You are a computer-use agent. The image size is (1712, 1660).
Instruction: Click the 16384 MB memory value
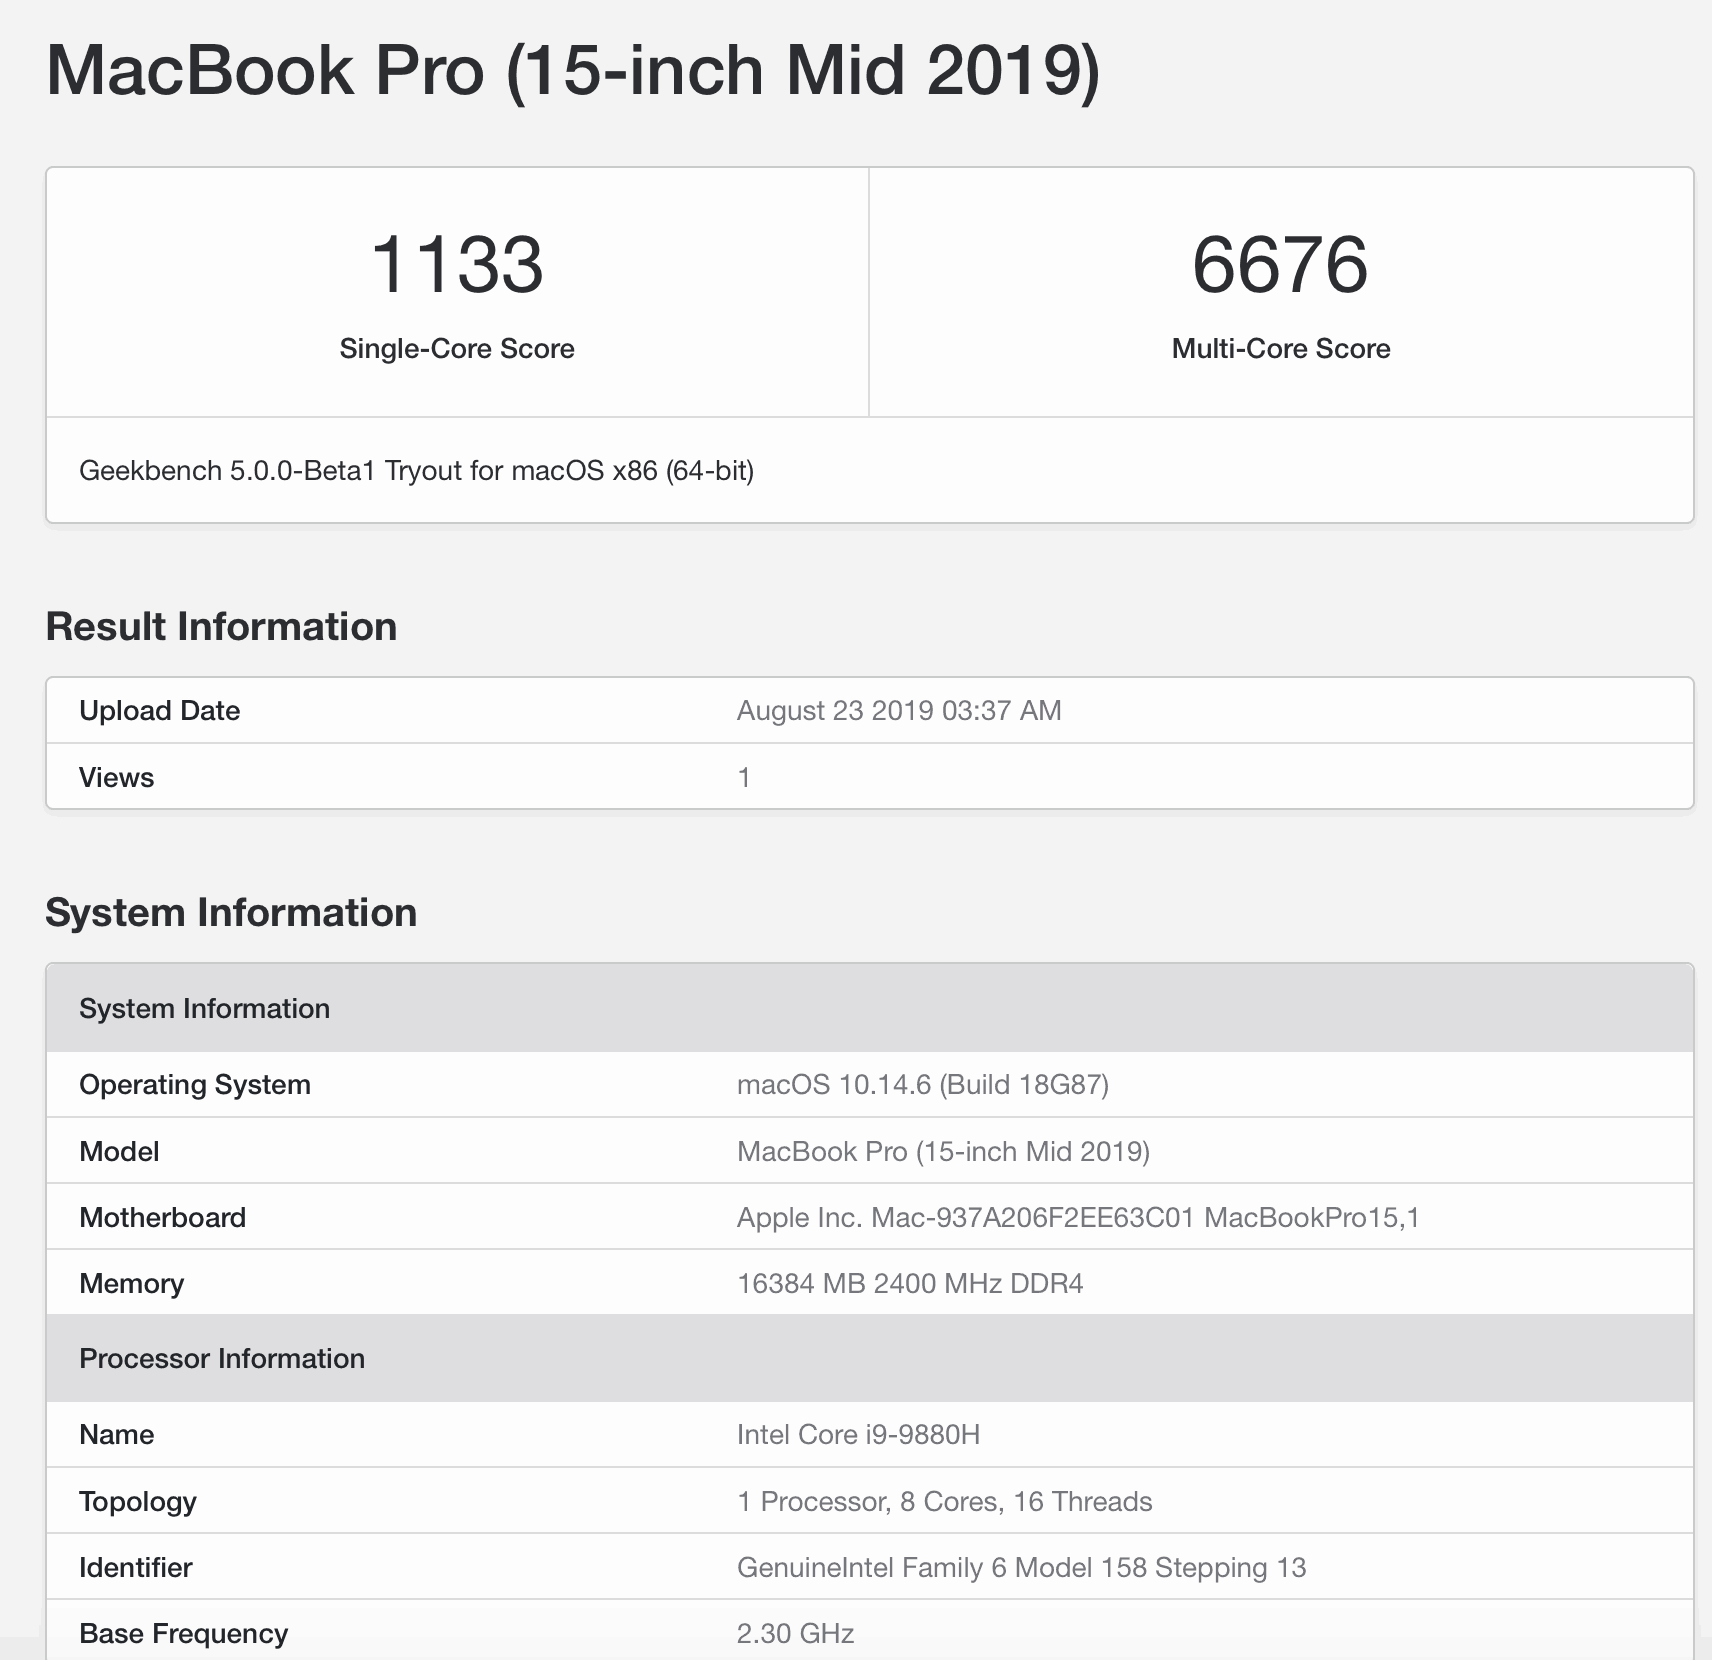pos(910,1284)
